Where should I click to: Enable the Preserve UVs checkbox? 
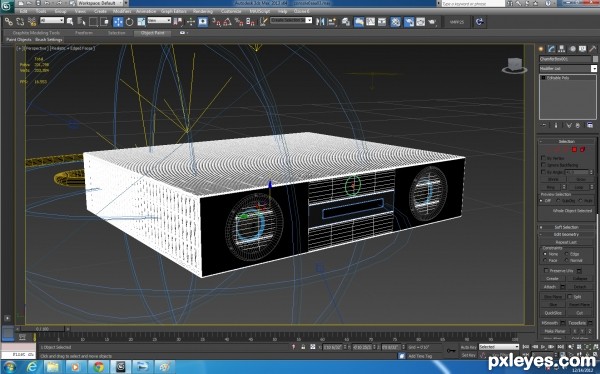(546, 271)
